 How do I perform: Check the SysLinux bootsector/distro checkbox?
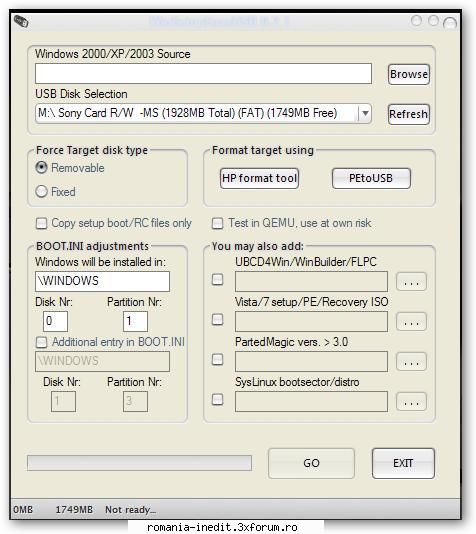point(217,399)
